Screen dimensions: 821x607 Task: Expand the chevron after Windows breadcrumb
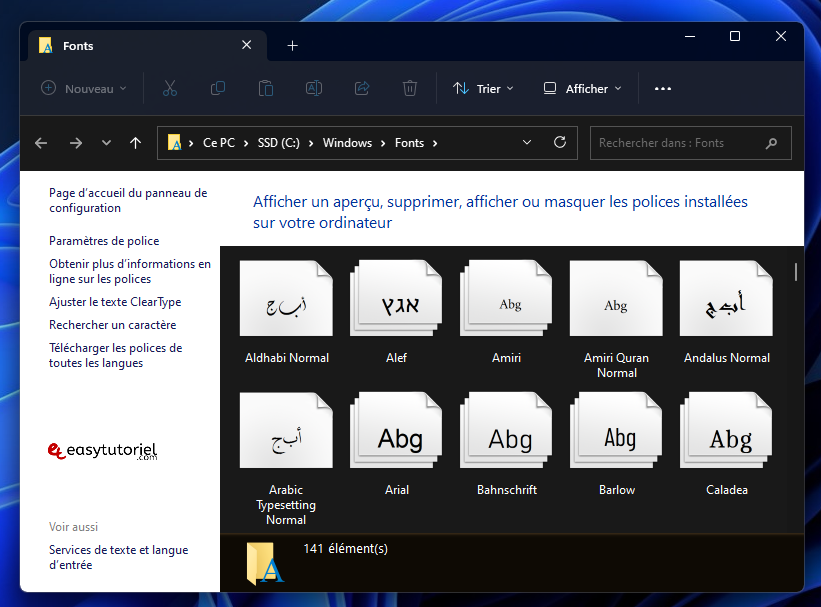click(383, 144)
